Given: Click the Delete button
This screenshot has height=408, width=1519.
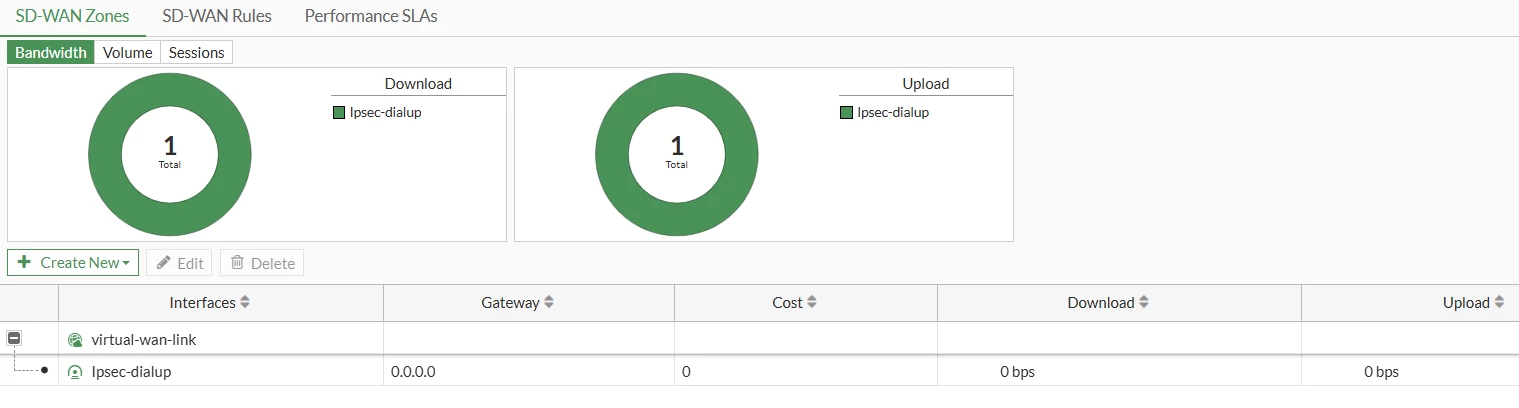Looking at the screenshot, I should [x=262, y=263].
